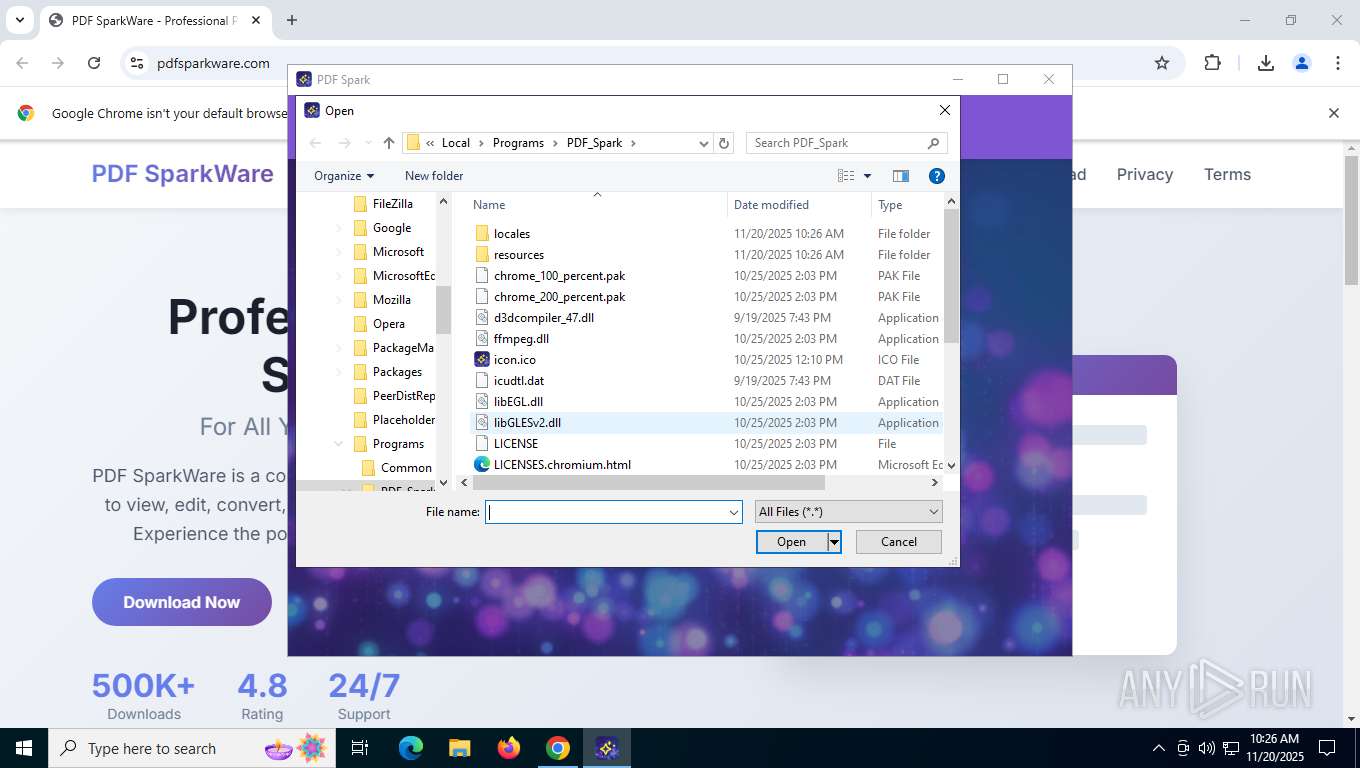Screen dimensions: 1360x768
Task: Click Programs in the breadcrumb path
Action: click(x=518, y=143)
